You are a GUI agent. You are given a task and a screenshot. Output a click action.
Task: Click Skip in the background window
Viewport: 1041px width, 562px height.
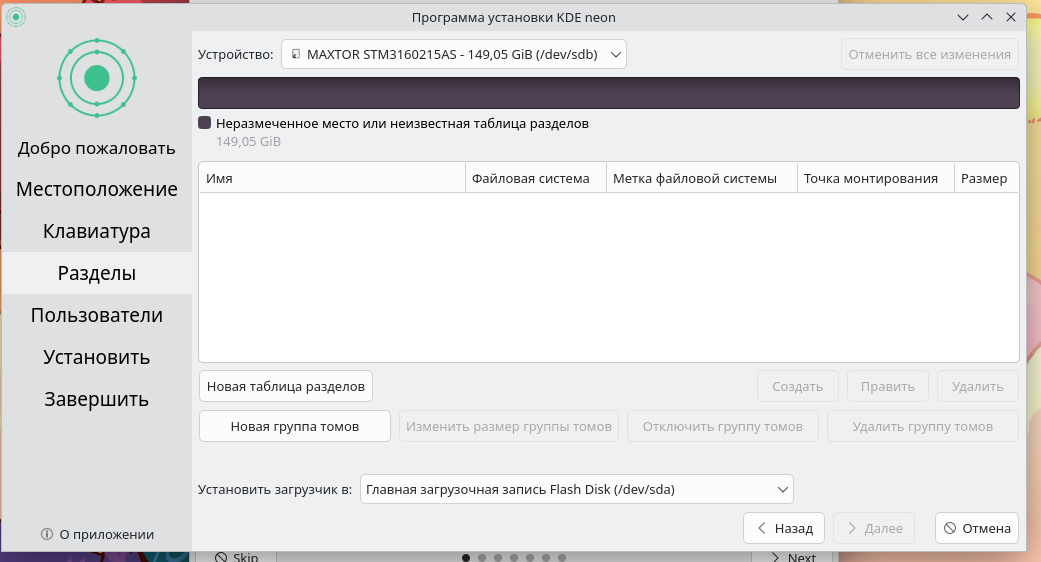236,557
